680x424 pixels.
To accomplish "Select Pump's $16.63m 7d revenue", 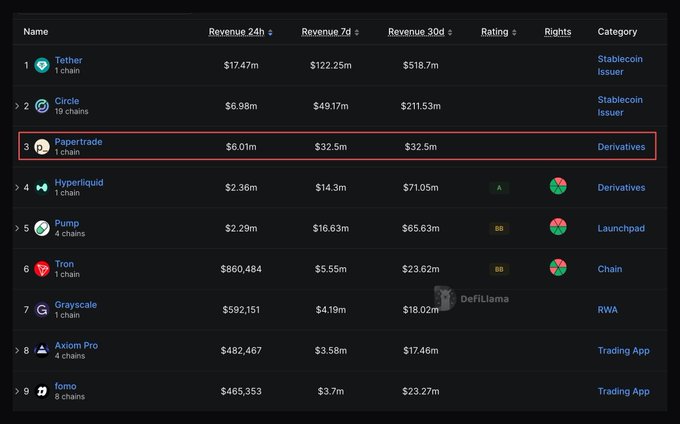I will [331, 228].
